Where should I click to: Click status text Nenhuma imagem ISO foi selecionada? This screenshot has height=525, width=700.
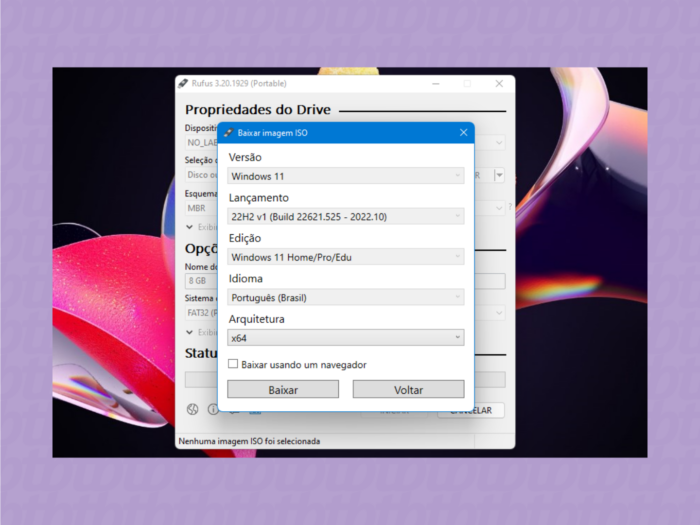tap(249, 441)
